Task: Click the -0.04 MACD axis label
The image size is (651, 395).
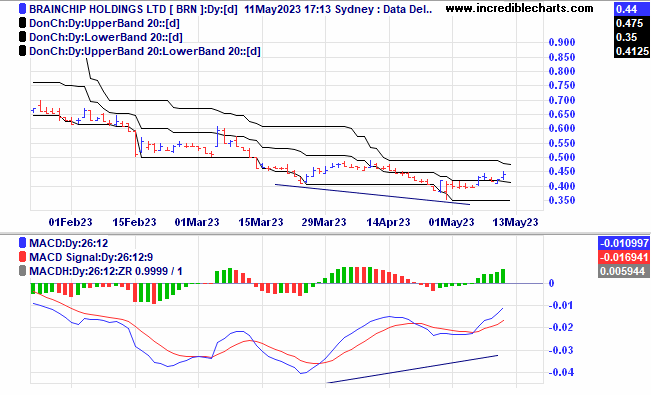Action: [562, 372]
